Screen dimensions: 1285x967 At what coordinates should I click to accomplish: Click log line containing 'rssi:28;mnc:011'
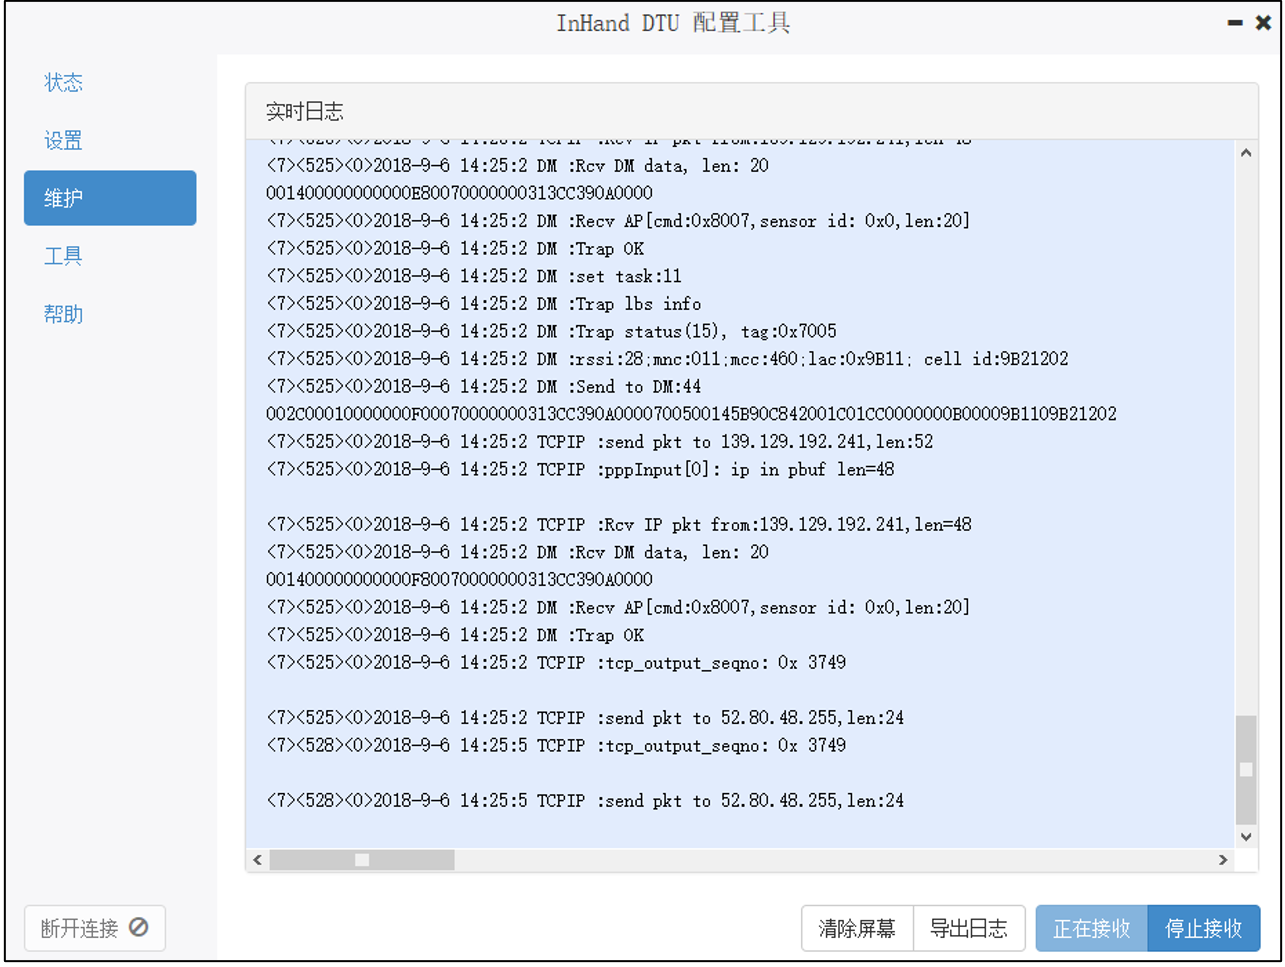click(667, 359)
